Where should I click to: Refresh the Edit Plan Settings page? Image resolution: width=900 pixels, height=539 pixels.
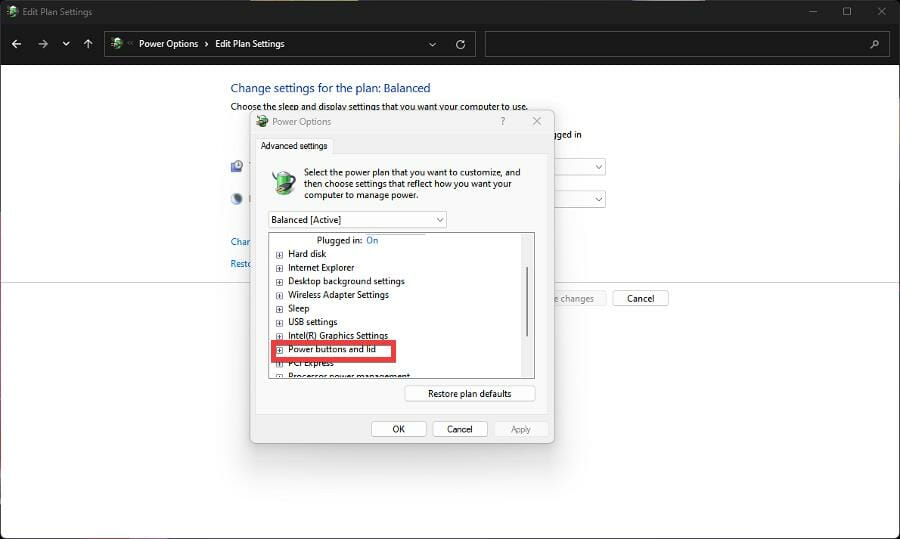[x=460, y=44]
